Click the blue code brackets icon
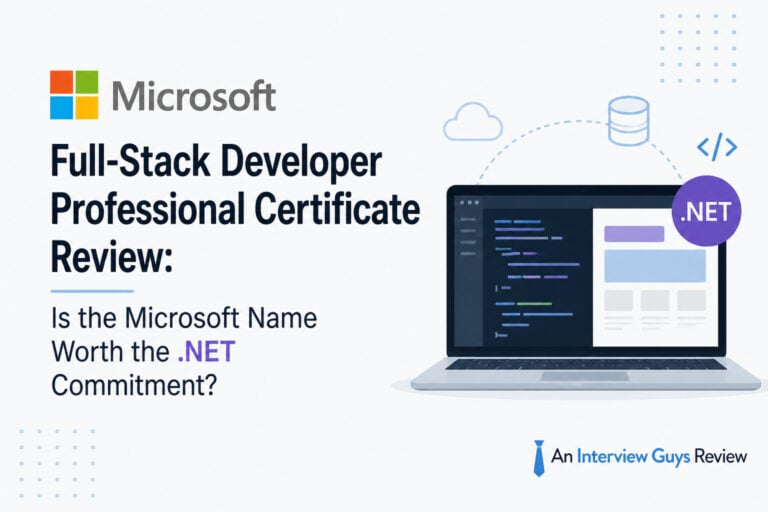The width and height of the screenshot is (768, 512). [717, 147]
